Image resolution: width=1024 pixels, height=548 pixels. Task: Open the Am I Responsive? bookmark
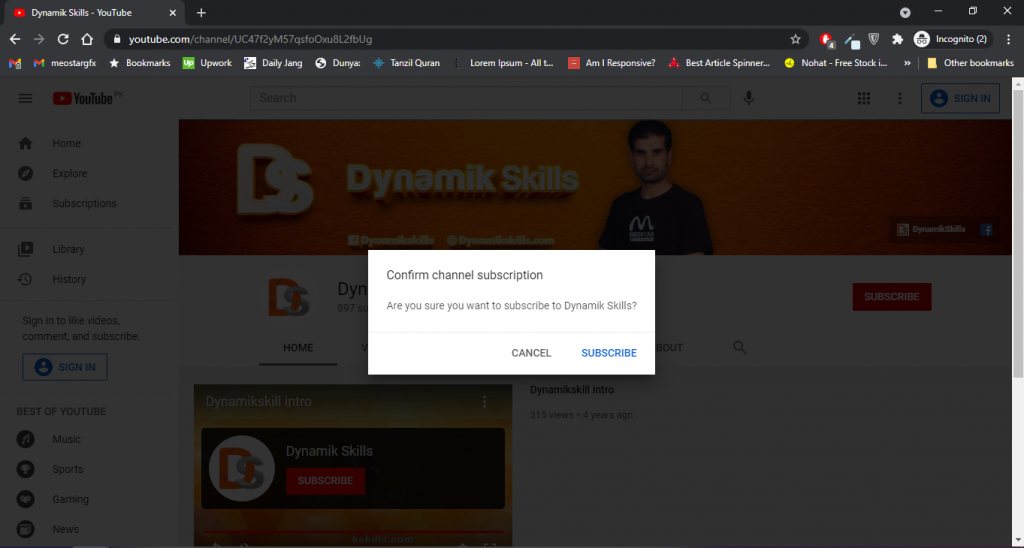[x=611, y=63]
